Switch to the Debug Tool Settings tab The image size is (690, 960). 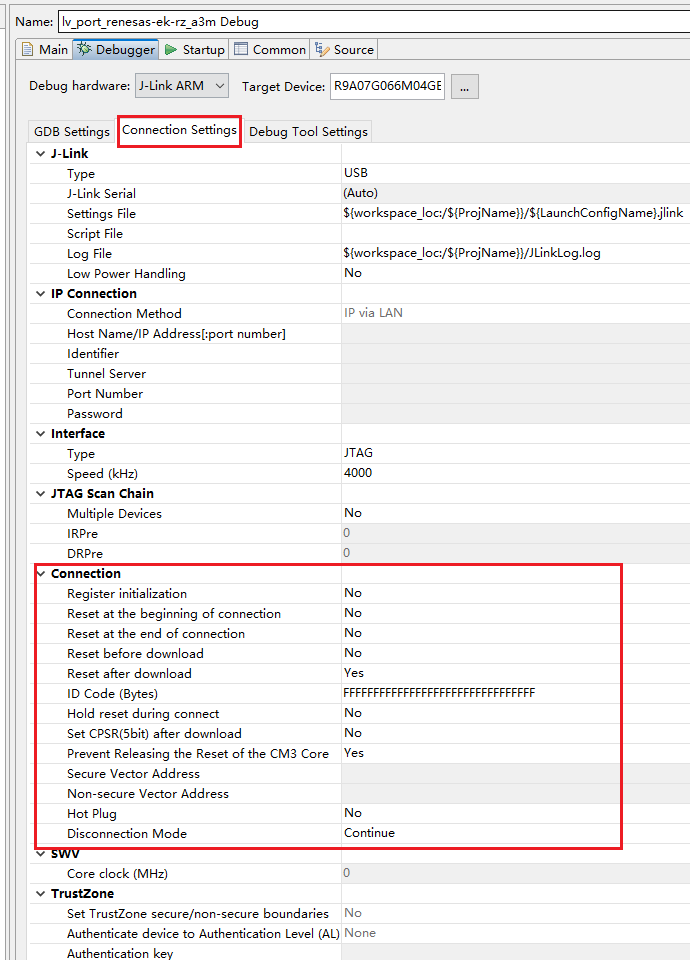(x=308, y=132)
